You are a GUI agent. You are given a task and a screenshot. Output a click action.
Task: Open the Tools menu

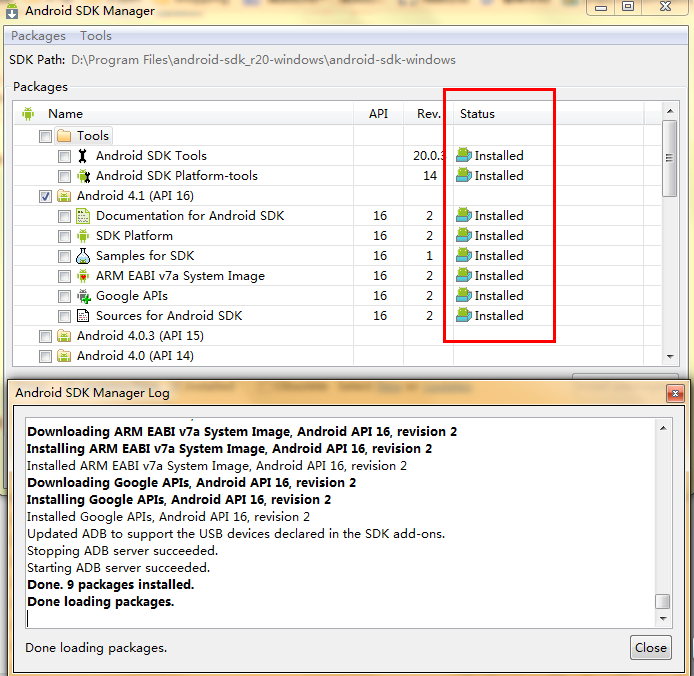coord(96,36)
